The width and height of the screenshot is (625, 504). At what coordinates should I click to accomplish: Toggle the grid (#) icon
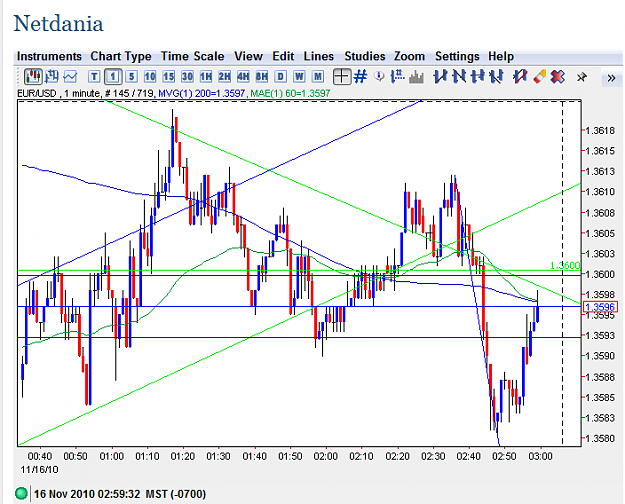(x=360, y=76)
